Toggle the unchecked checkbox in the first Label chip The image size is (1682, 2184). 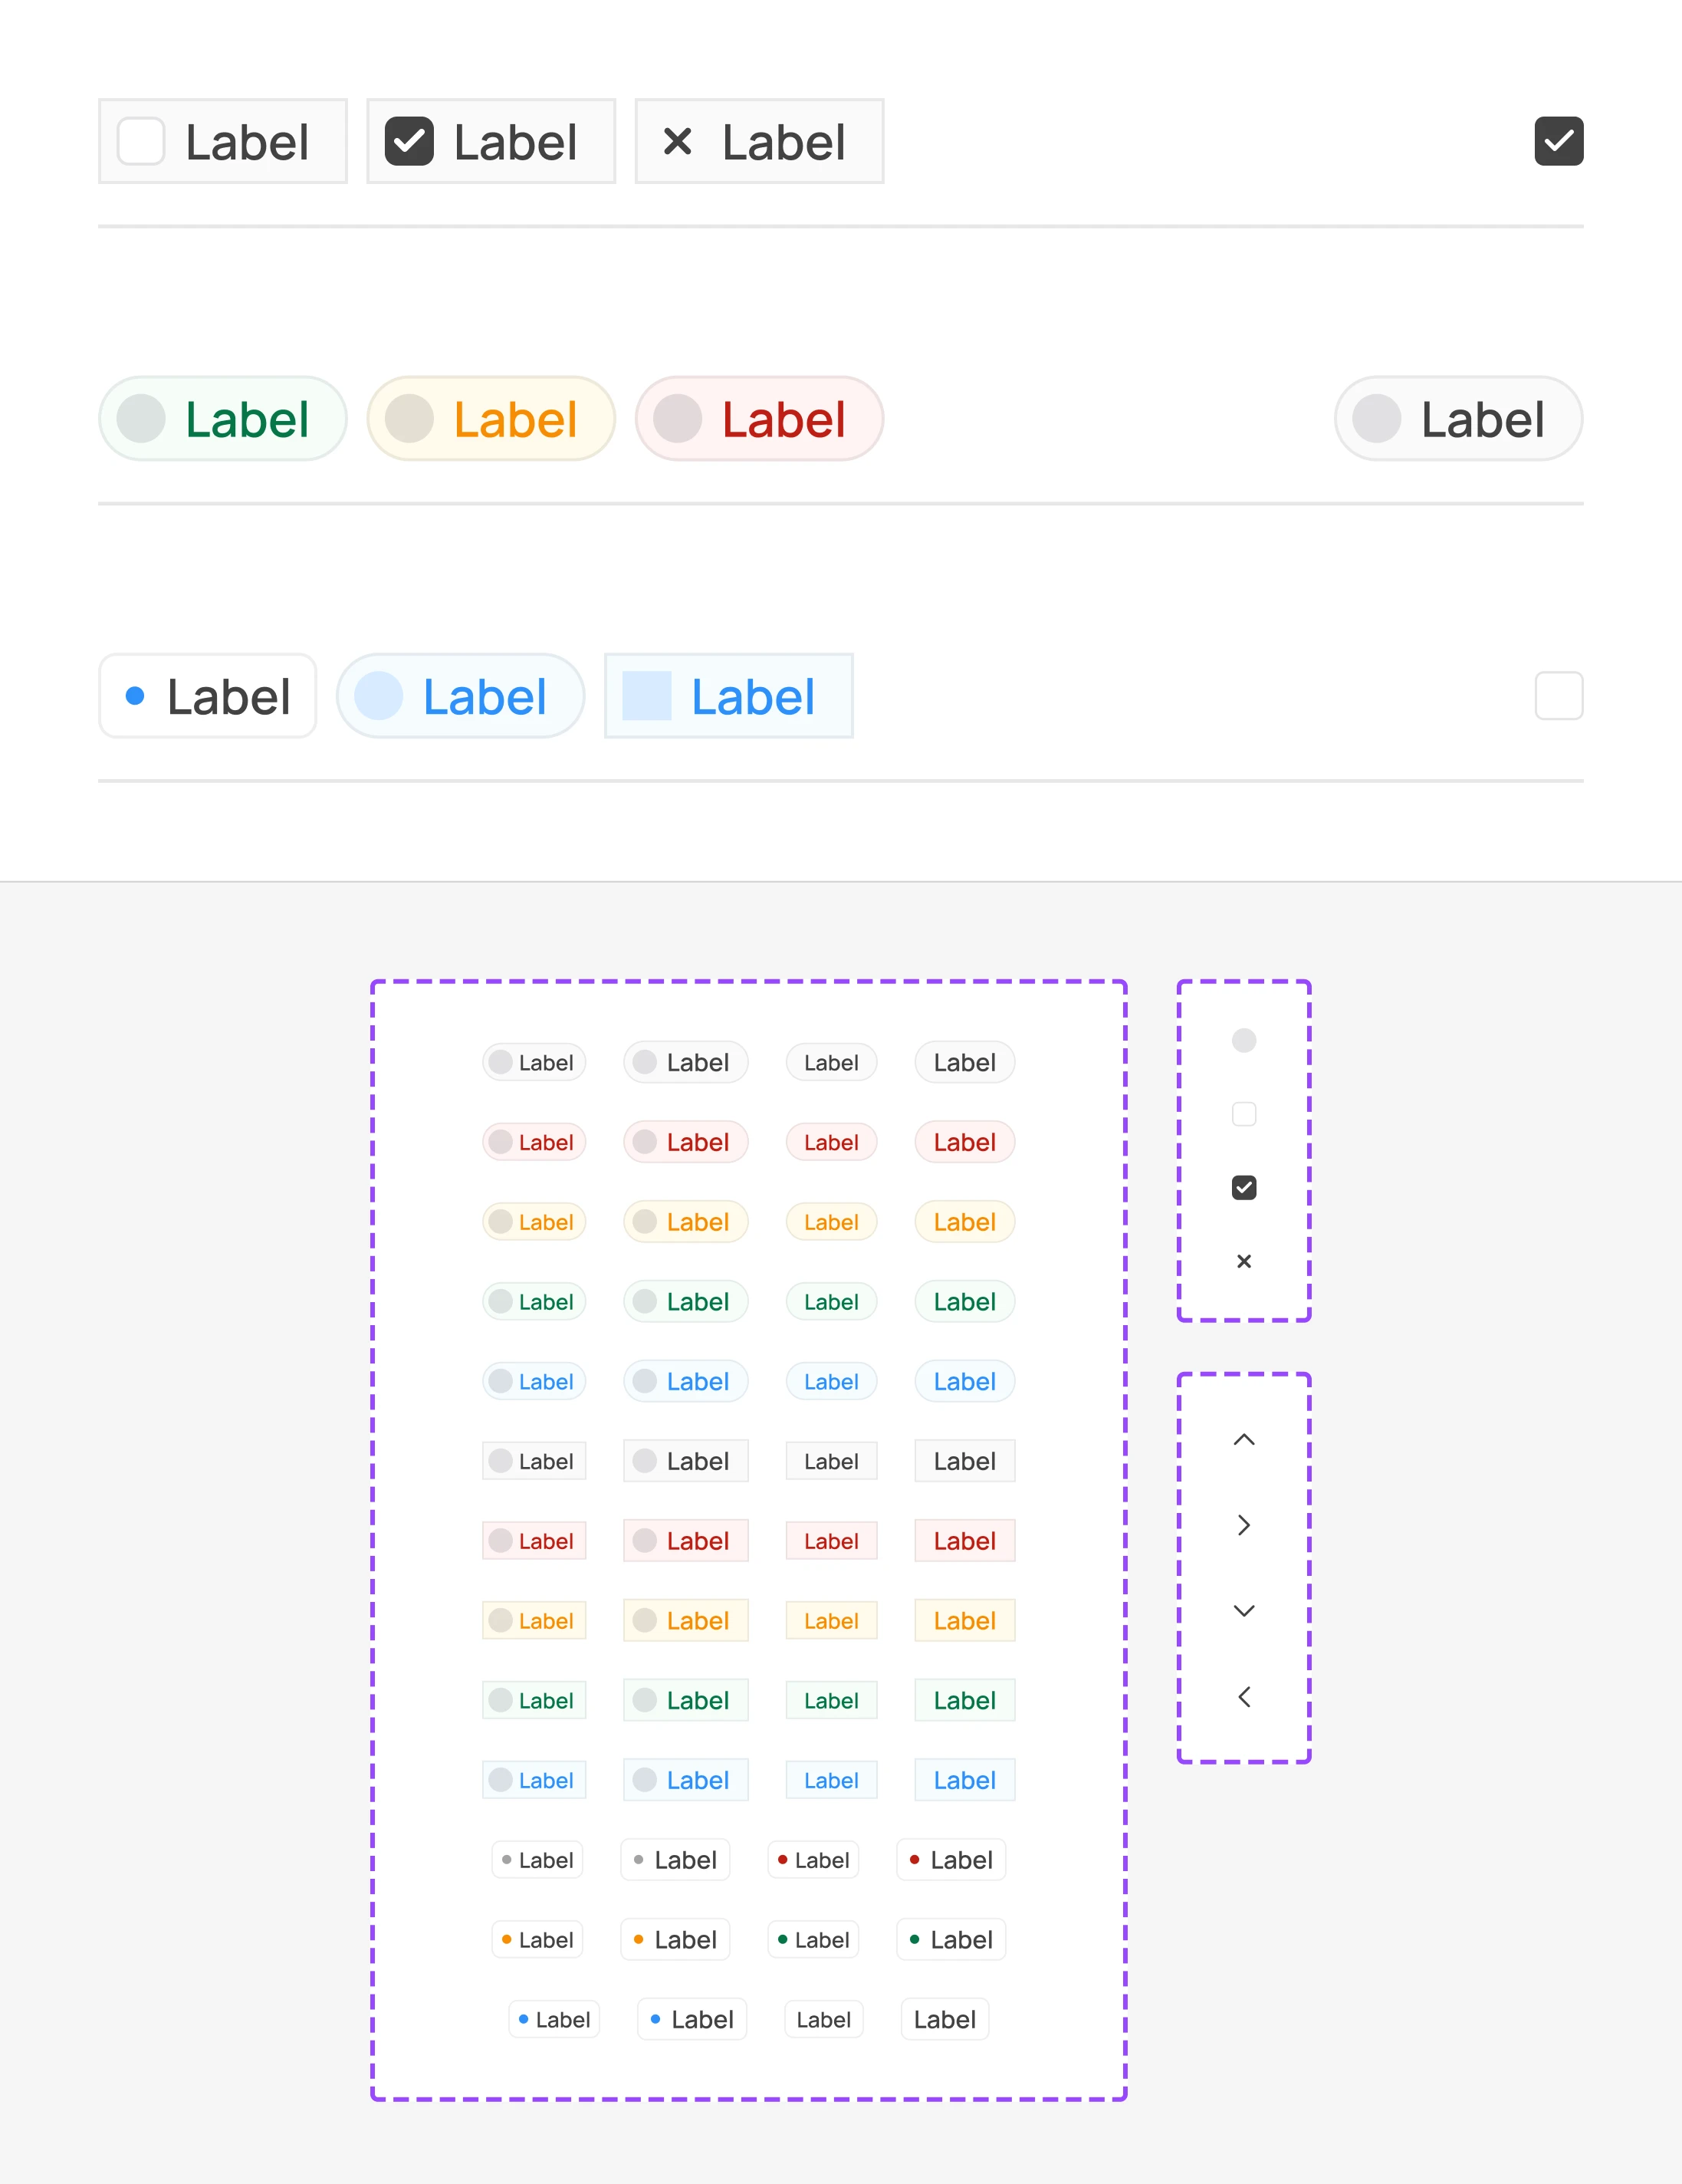pos(140,142)
